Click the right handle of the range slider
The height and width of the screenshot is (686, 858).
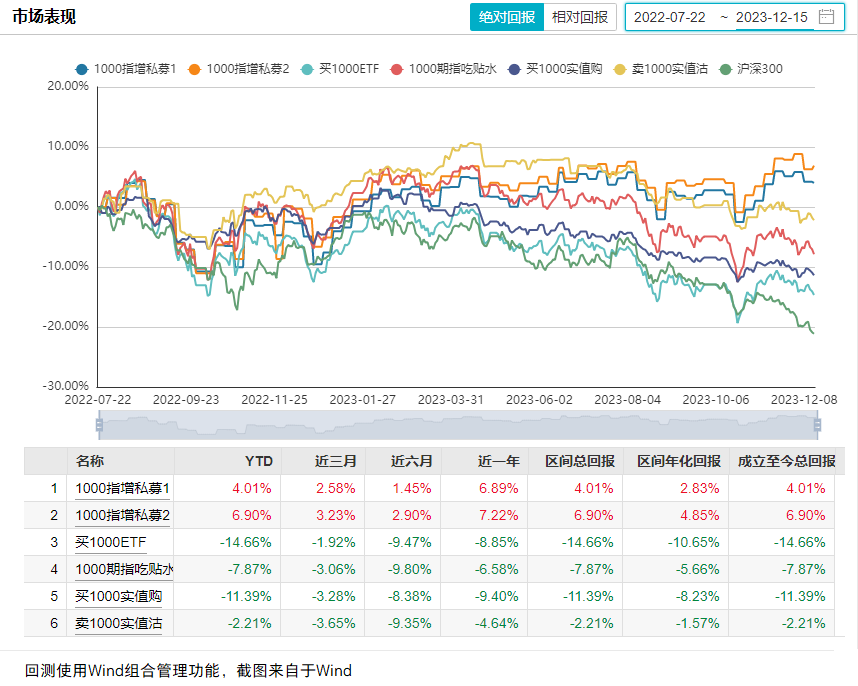click(x=817, y=425)
